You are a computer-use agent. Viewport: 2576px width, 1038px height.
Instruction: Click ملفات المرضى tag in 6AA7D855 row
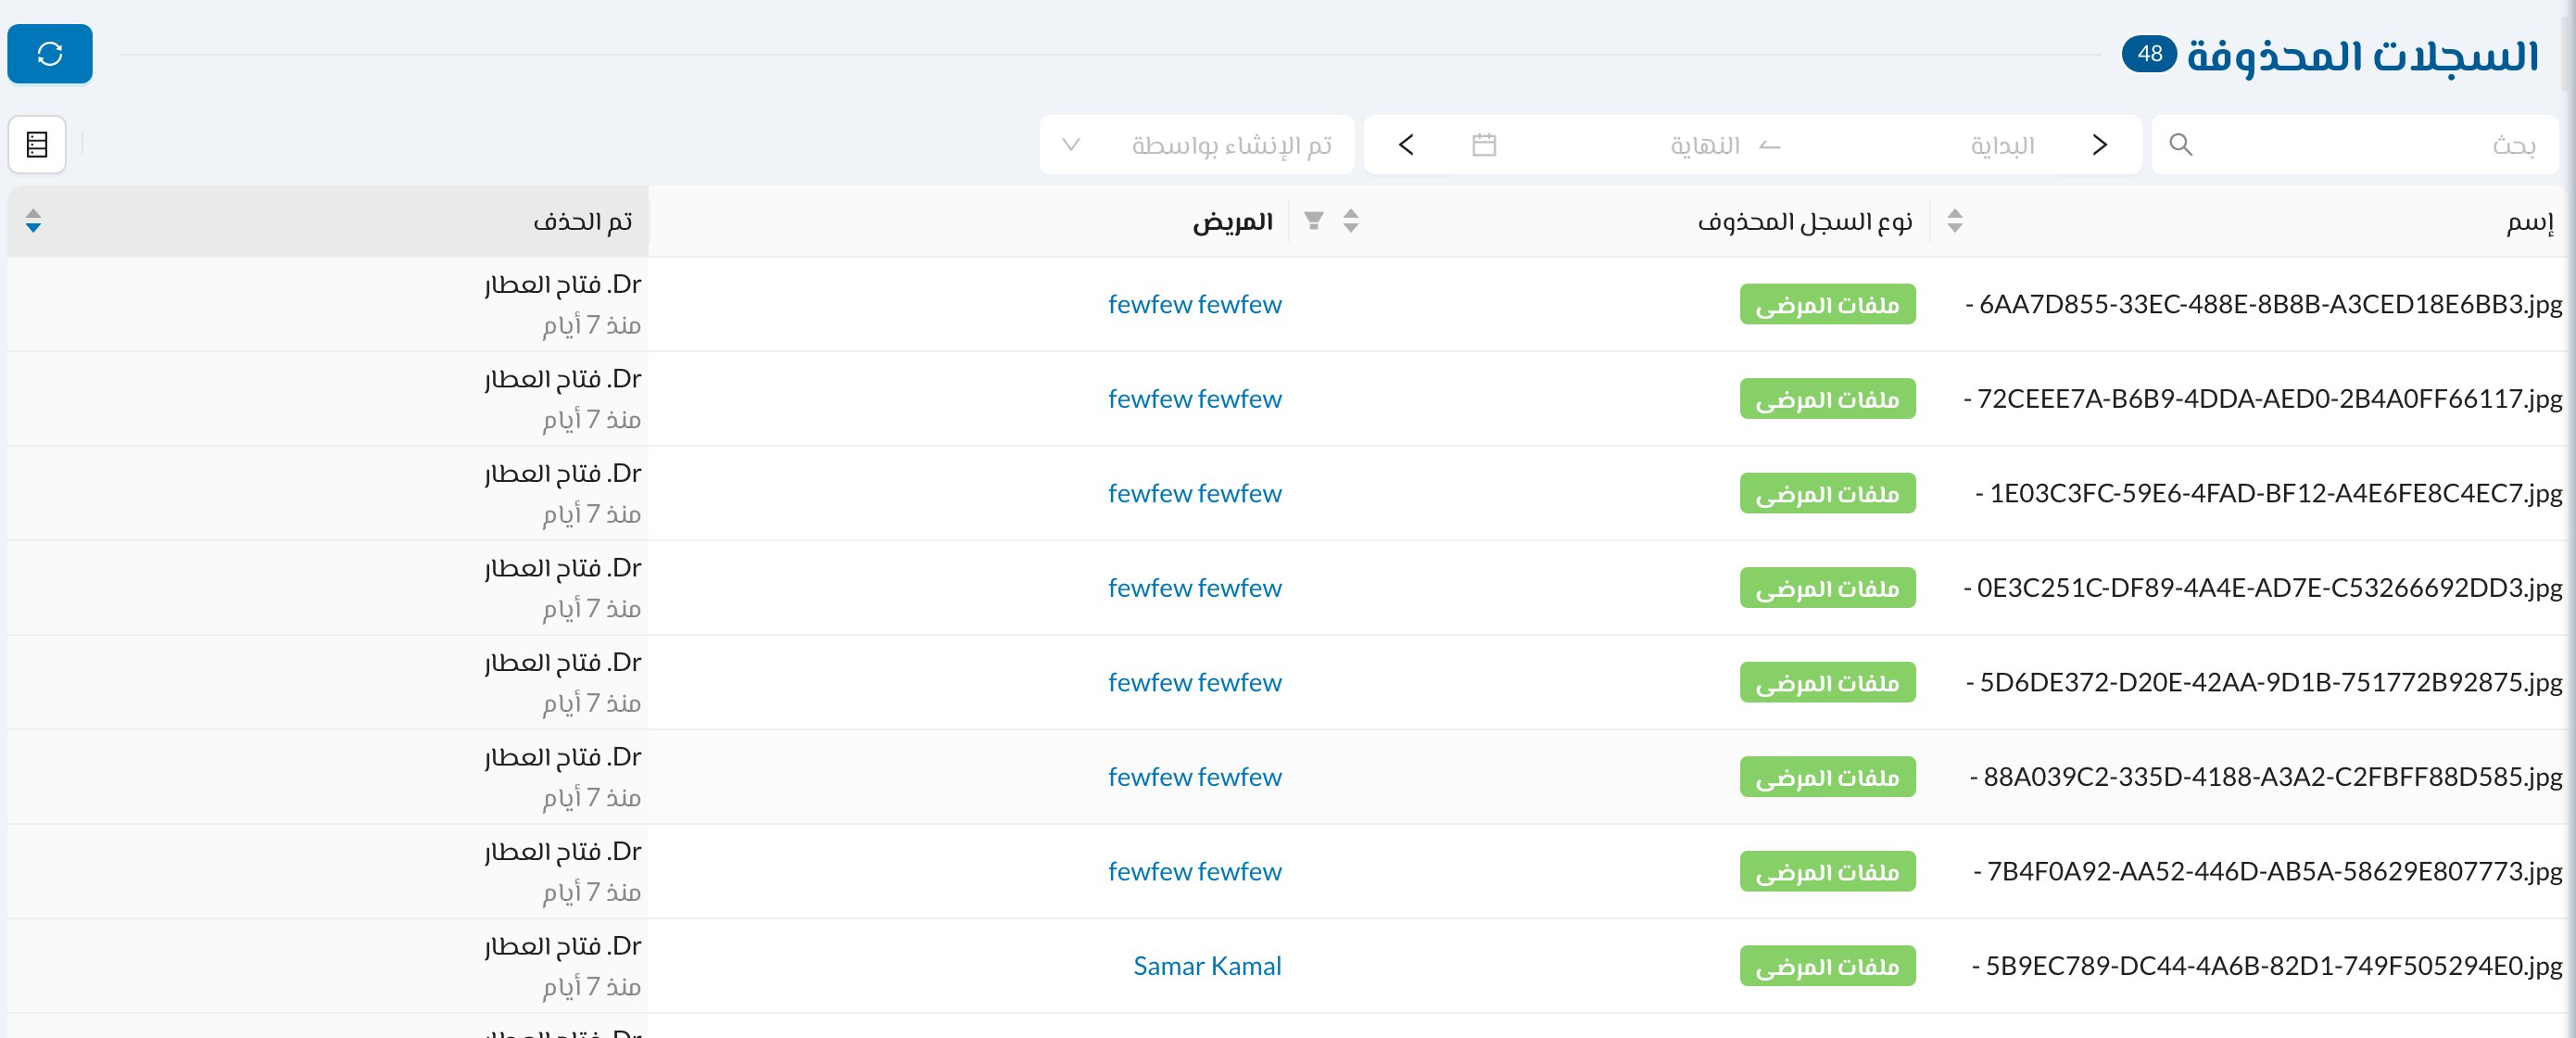pyautogui.click(x=1827, y=304)
